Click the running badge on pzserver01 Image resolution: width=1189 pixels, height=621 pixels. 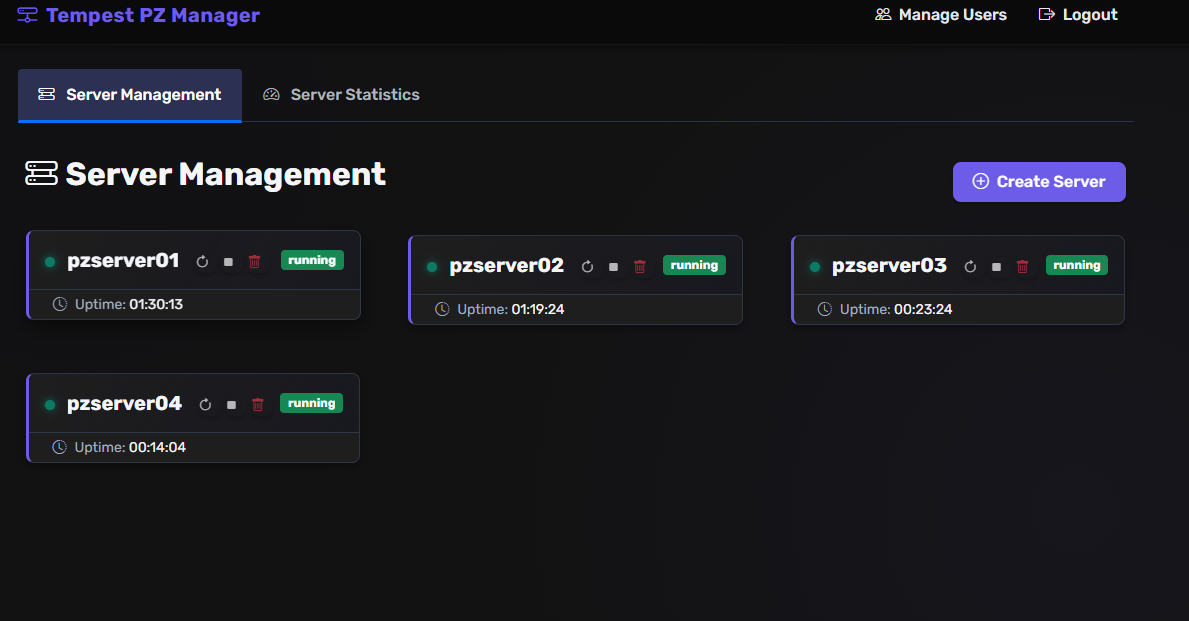[312, 260]
